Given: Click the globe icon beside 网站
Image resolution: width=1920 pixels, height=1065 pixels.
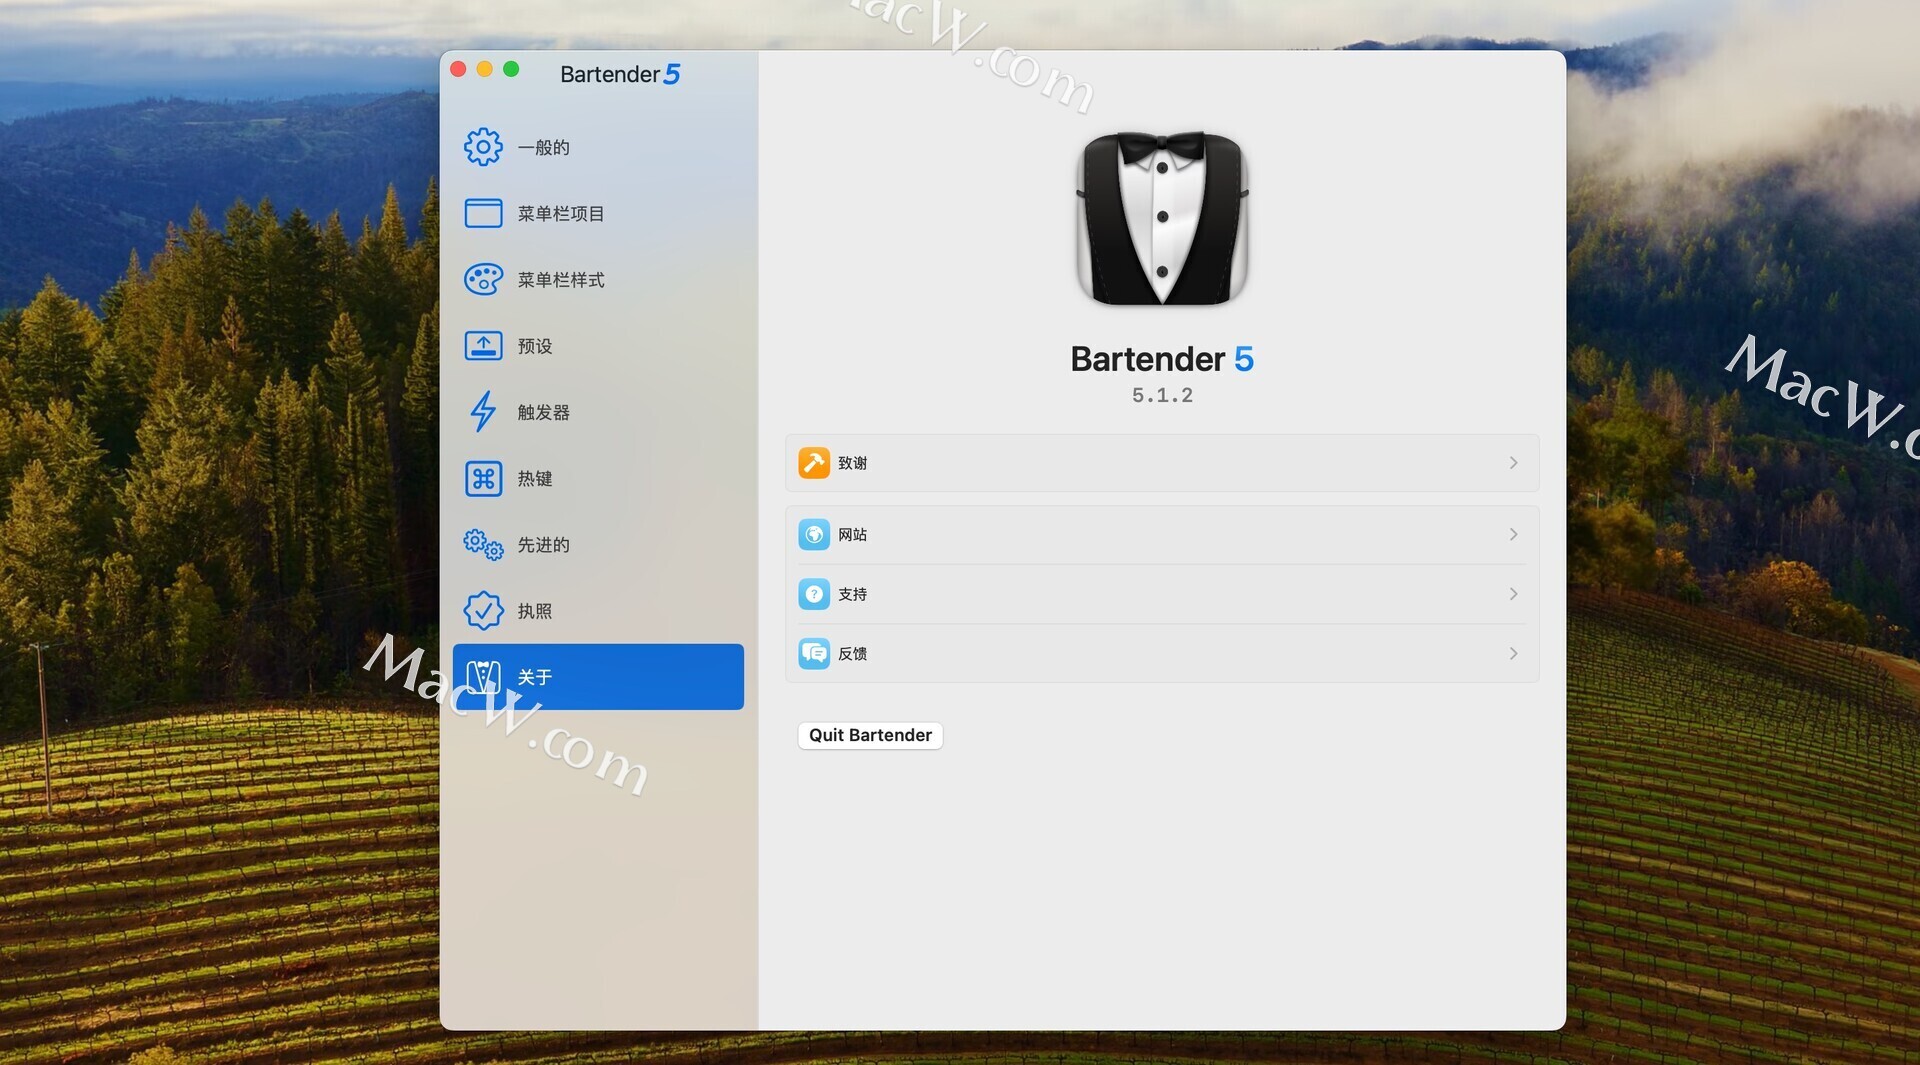Looking at the screenshot, I should [814, 535].
